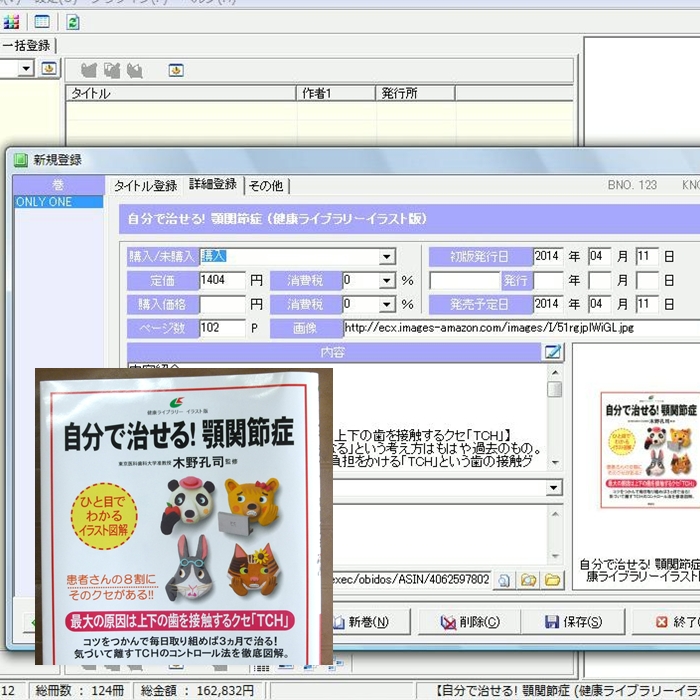Click the scroll thumb of 内容 text area
The width and height of the screenshot is (700, 700).
click(x=554, y=389)
